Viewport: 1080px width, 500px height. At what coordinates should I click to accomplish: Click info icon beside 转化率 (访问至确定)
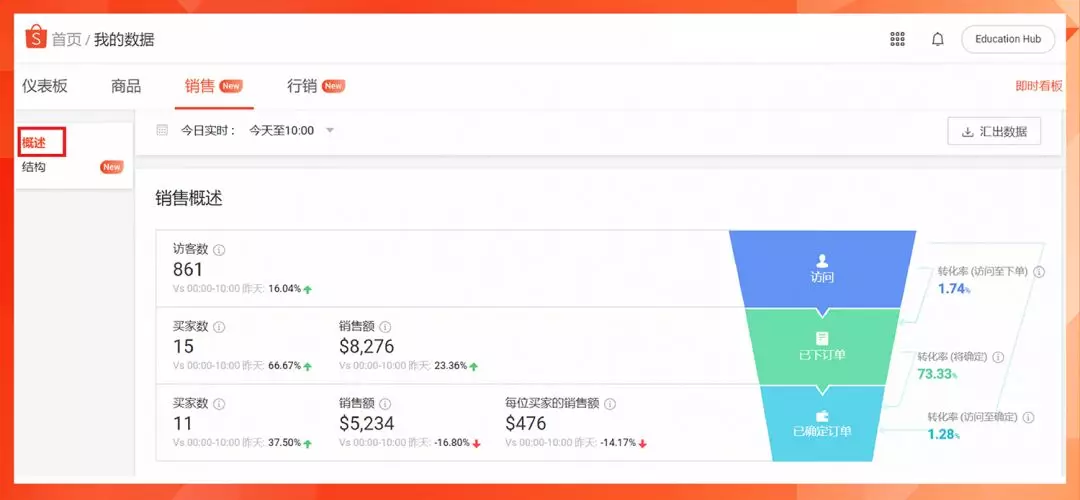pos(1028,417)
